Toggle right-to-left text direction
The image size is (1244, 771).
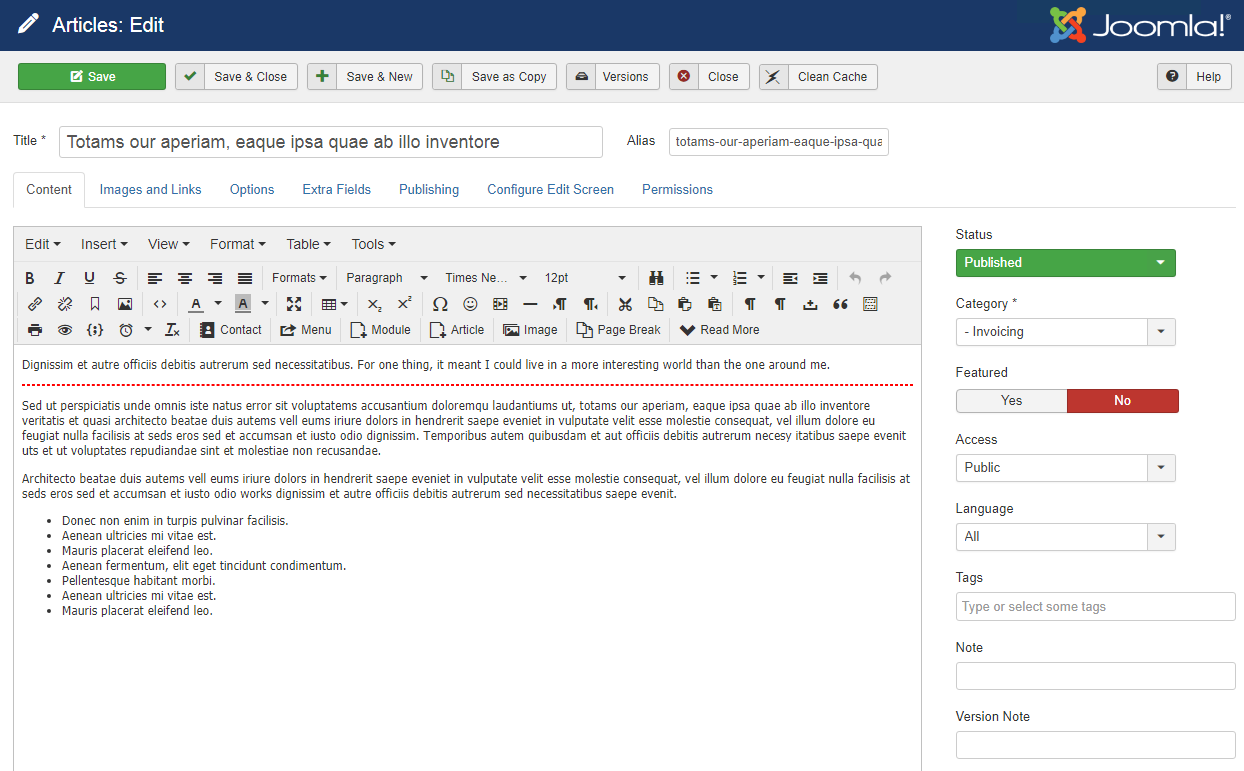tap(590, 304)
